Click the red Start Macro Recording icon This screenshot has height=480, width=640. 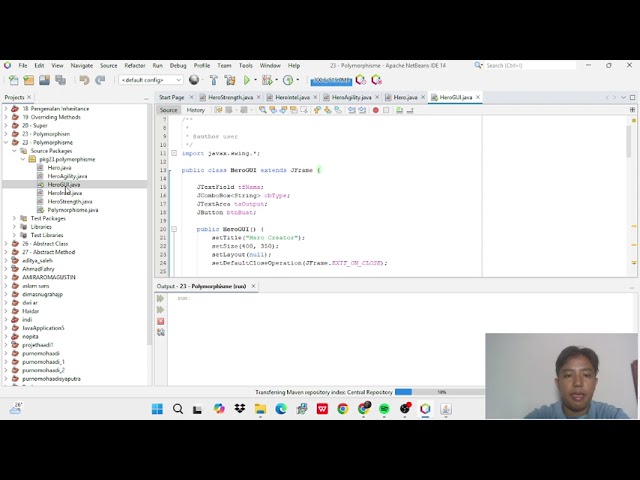pyautogui.click(x=376, y=110)
